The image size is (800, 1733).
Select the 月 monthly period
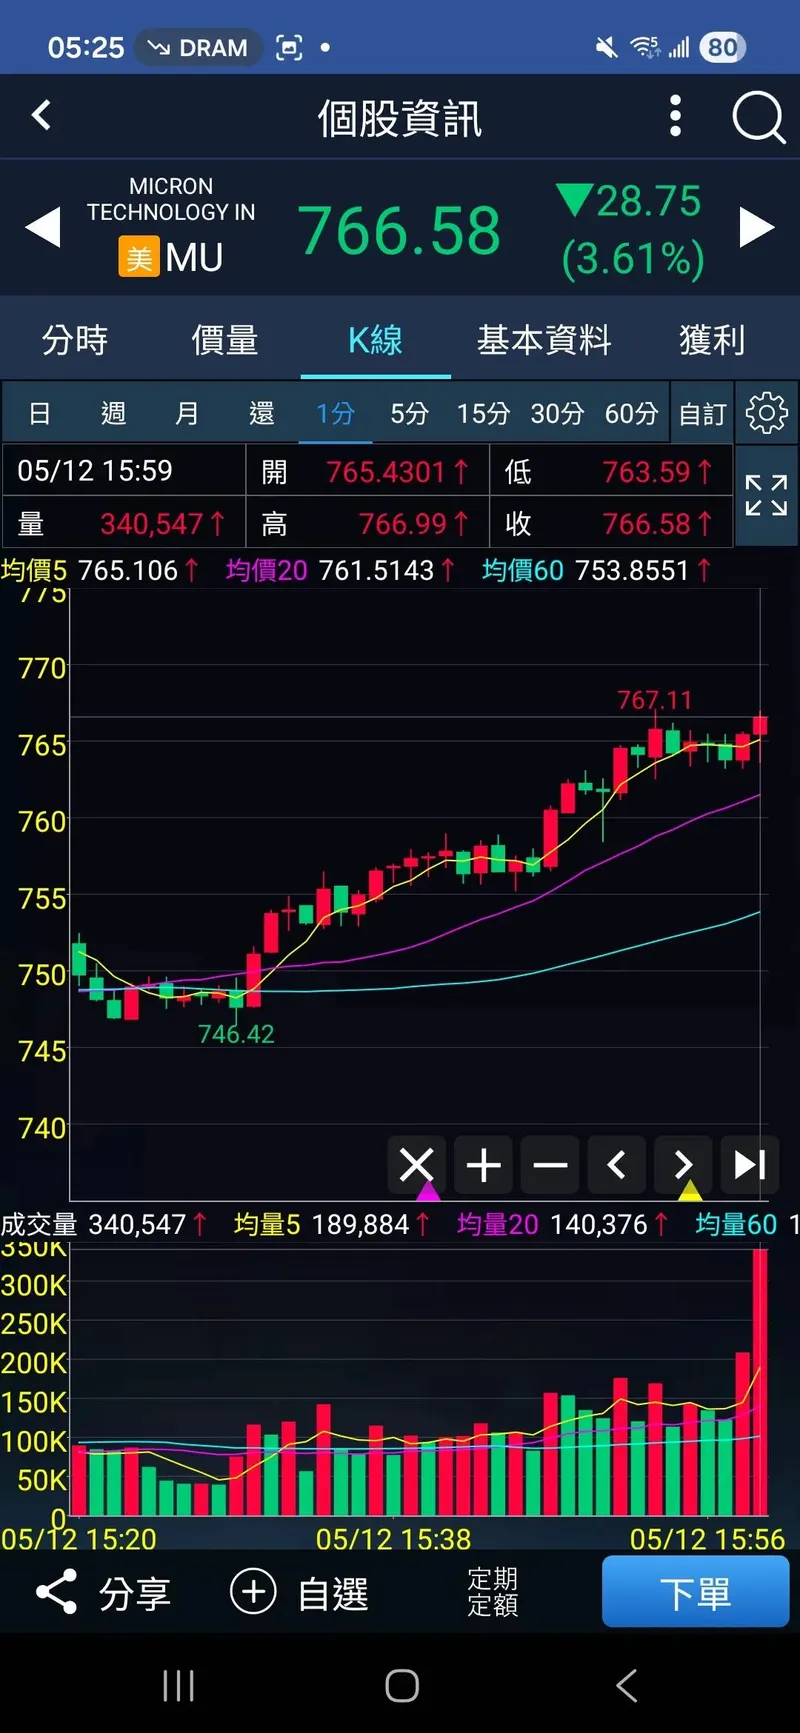[187, 413]
